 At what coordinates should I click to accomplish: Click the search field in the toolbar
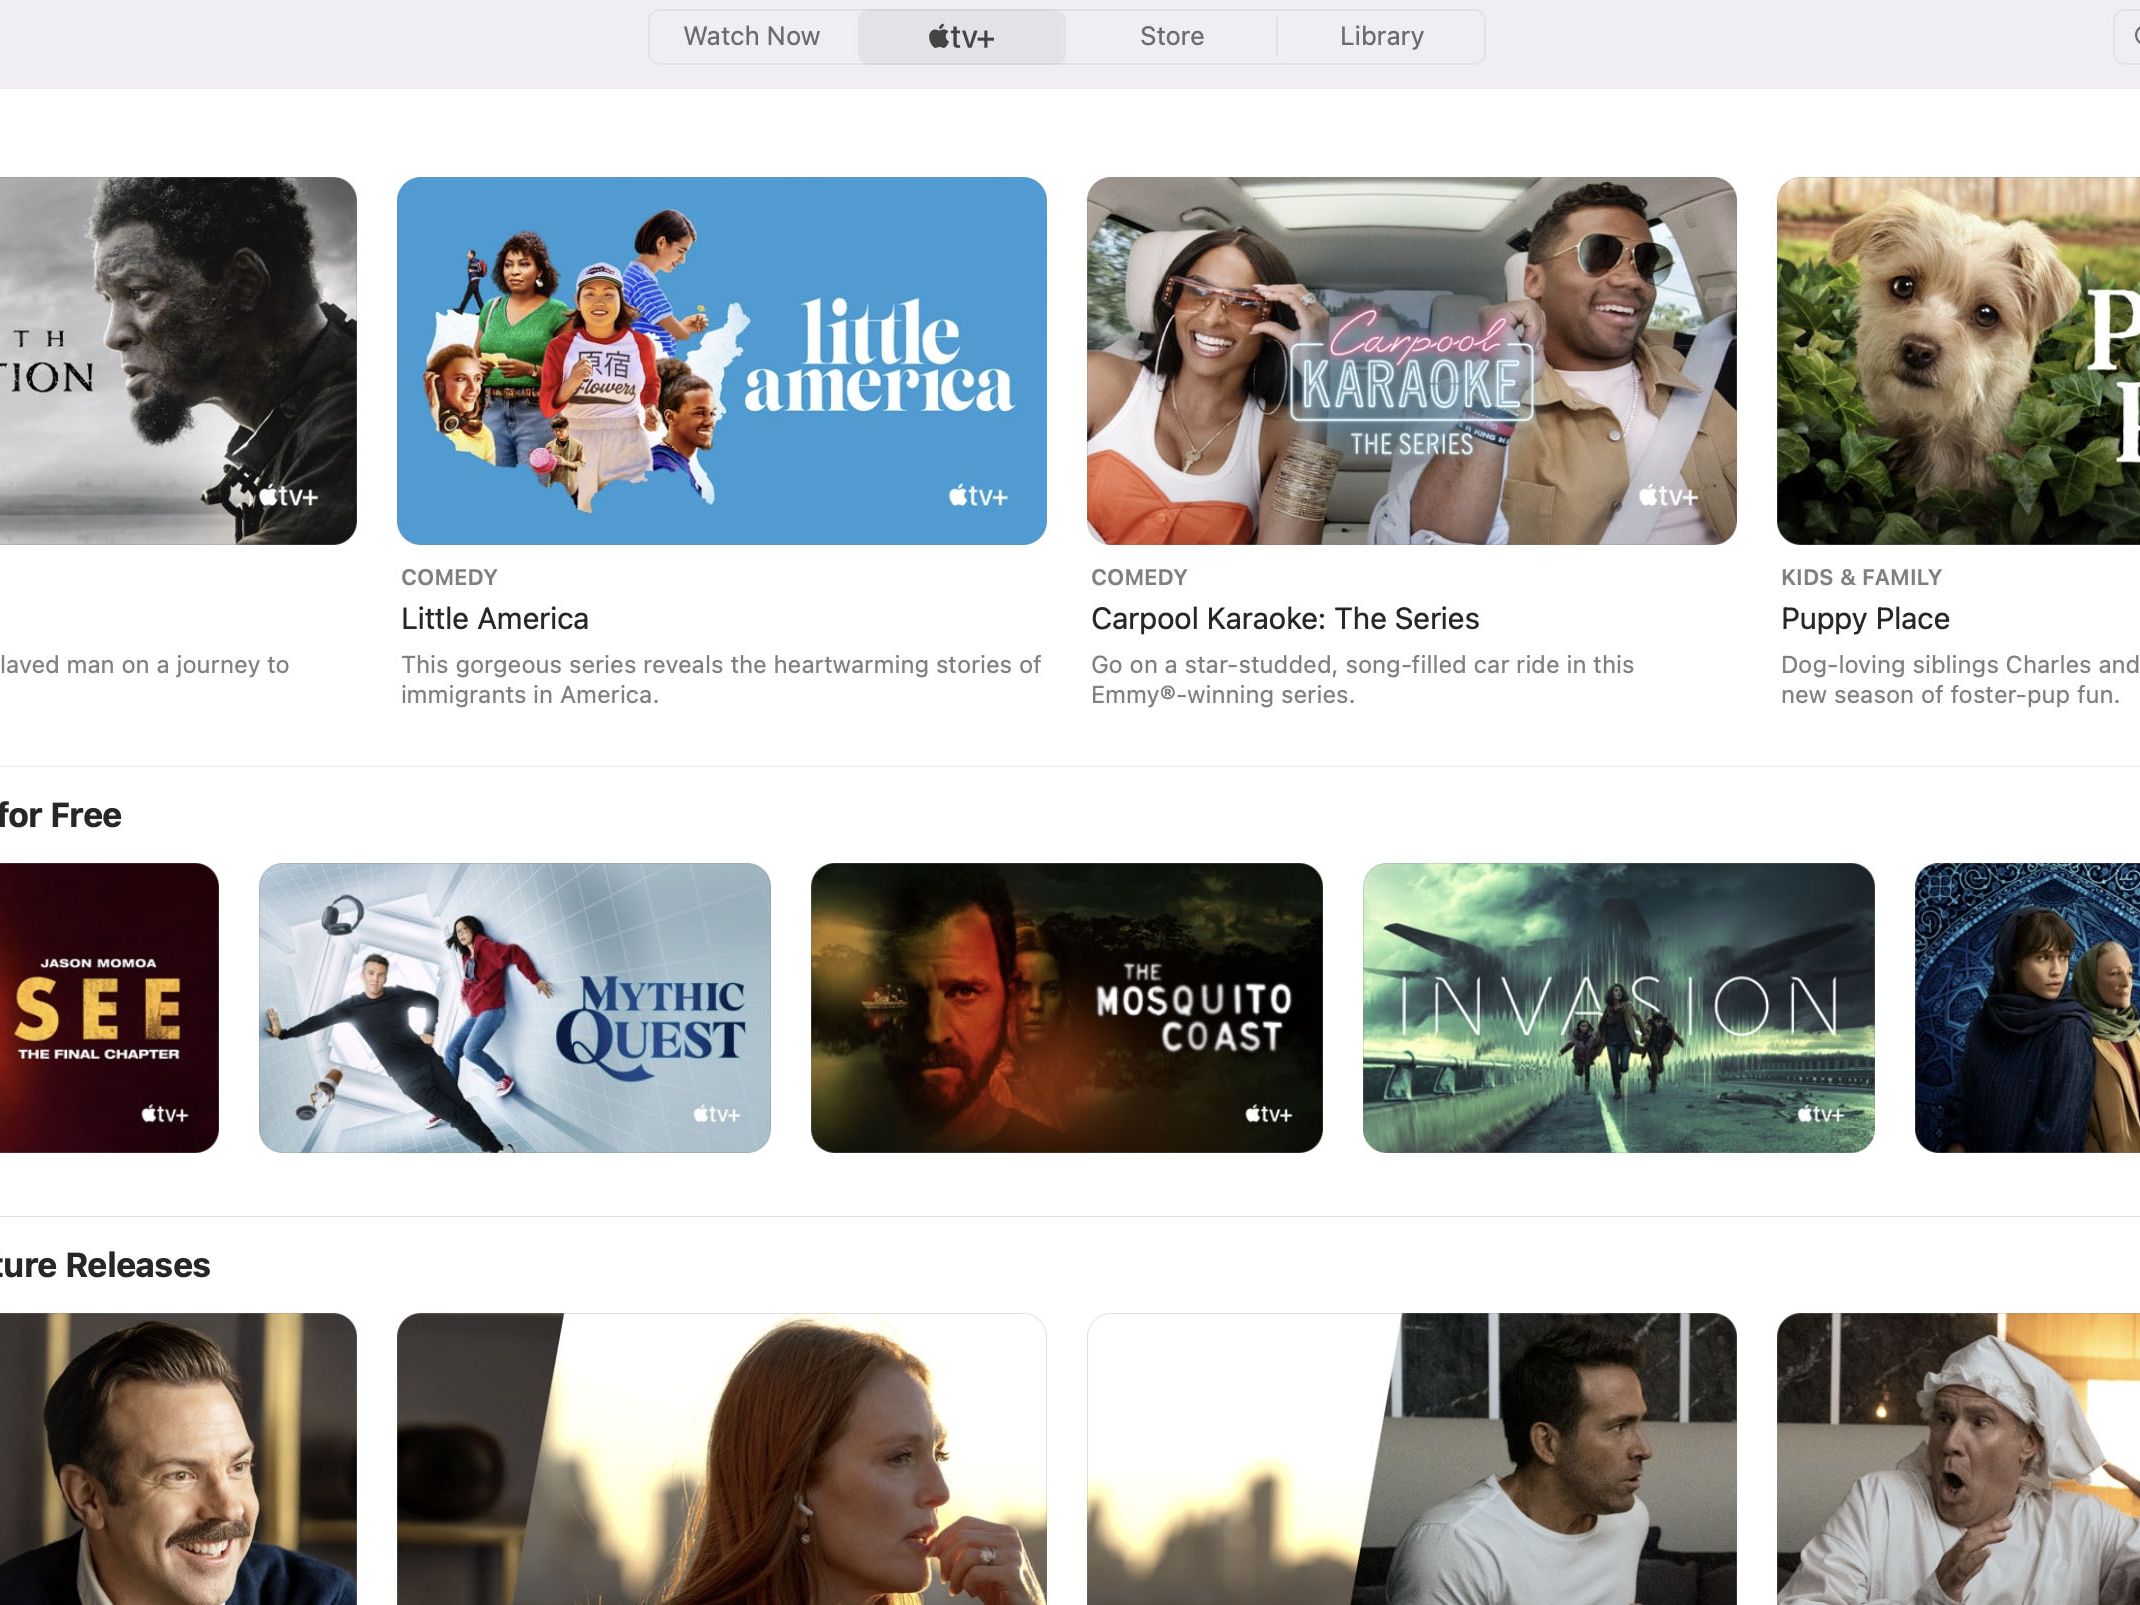2127,37
